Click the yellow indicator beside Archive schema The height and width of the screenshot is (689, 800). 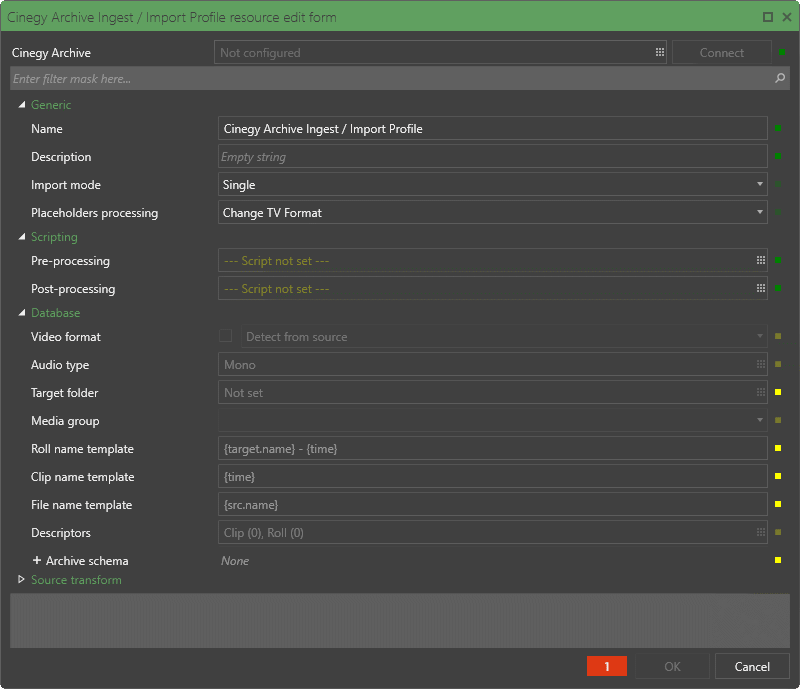pyautogui.click(x=778, y=560)
